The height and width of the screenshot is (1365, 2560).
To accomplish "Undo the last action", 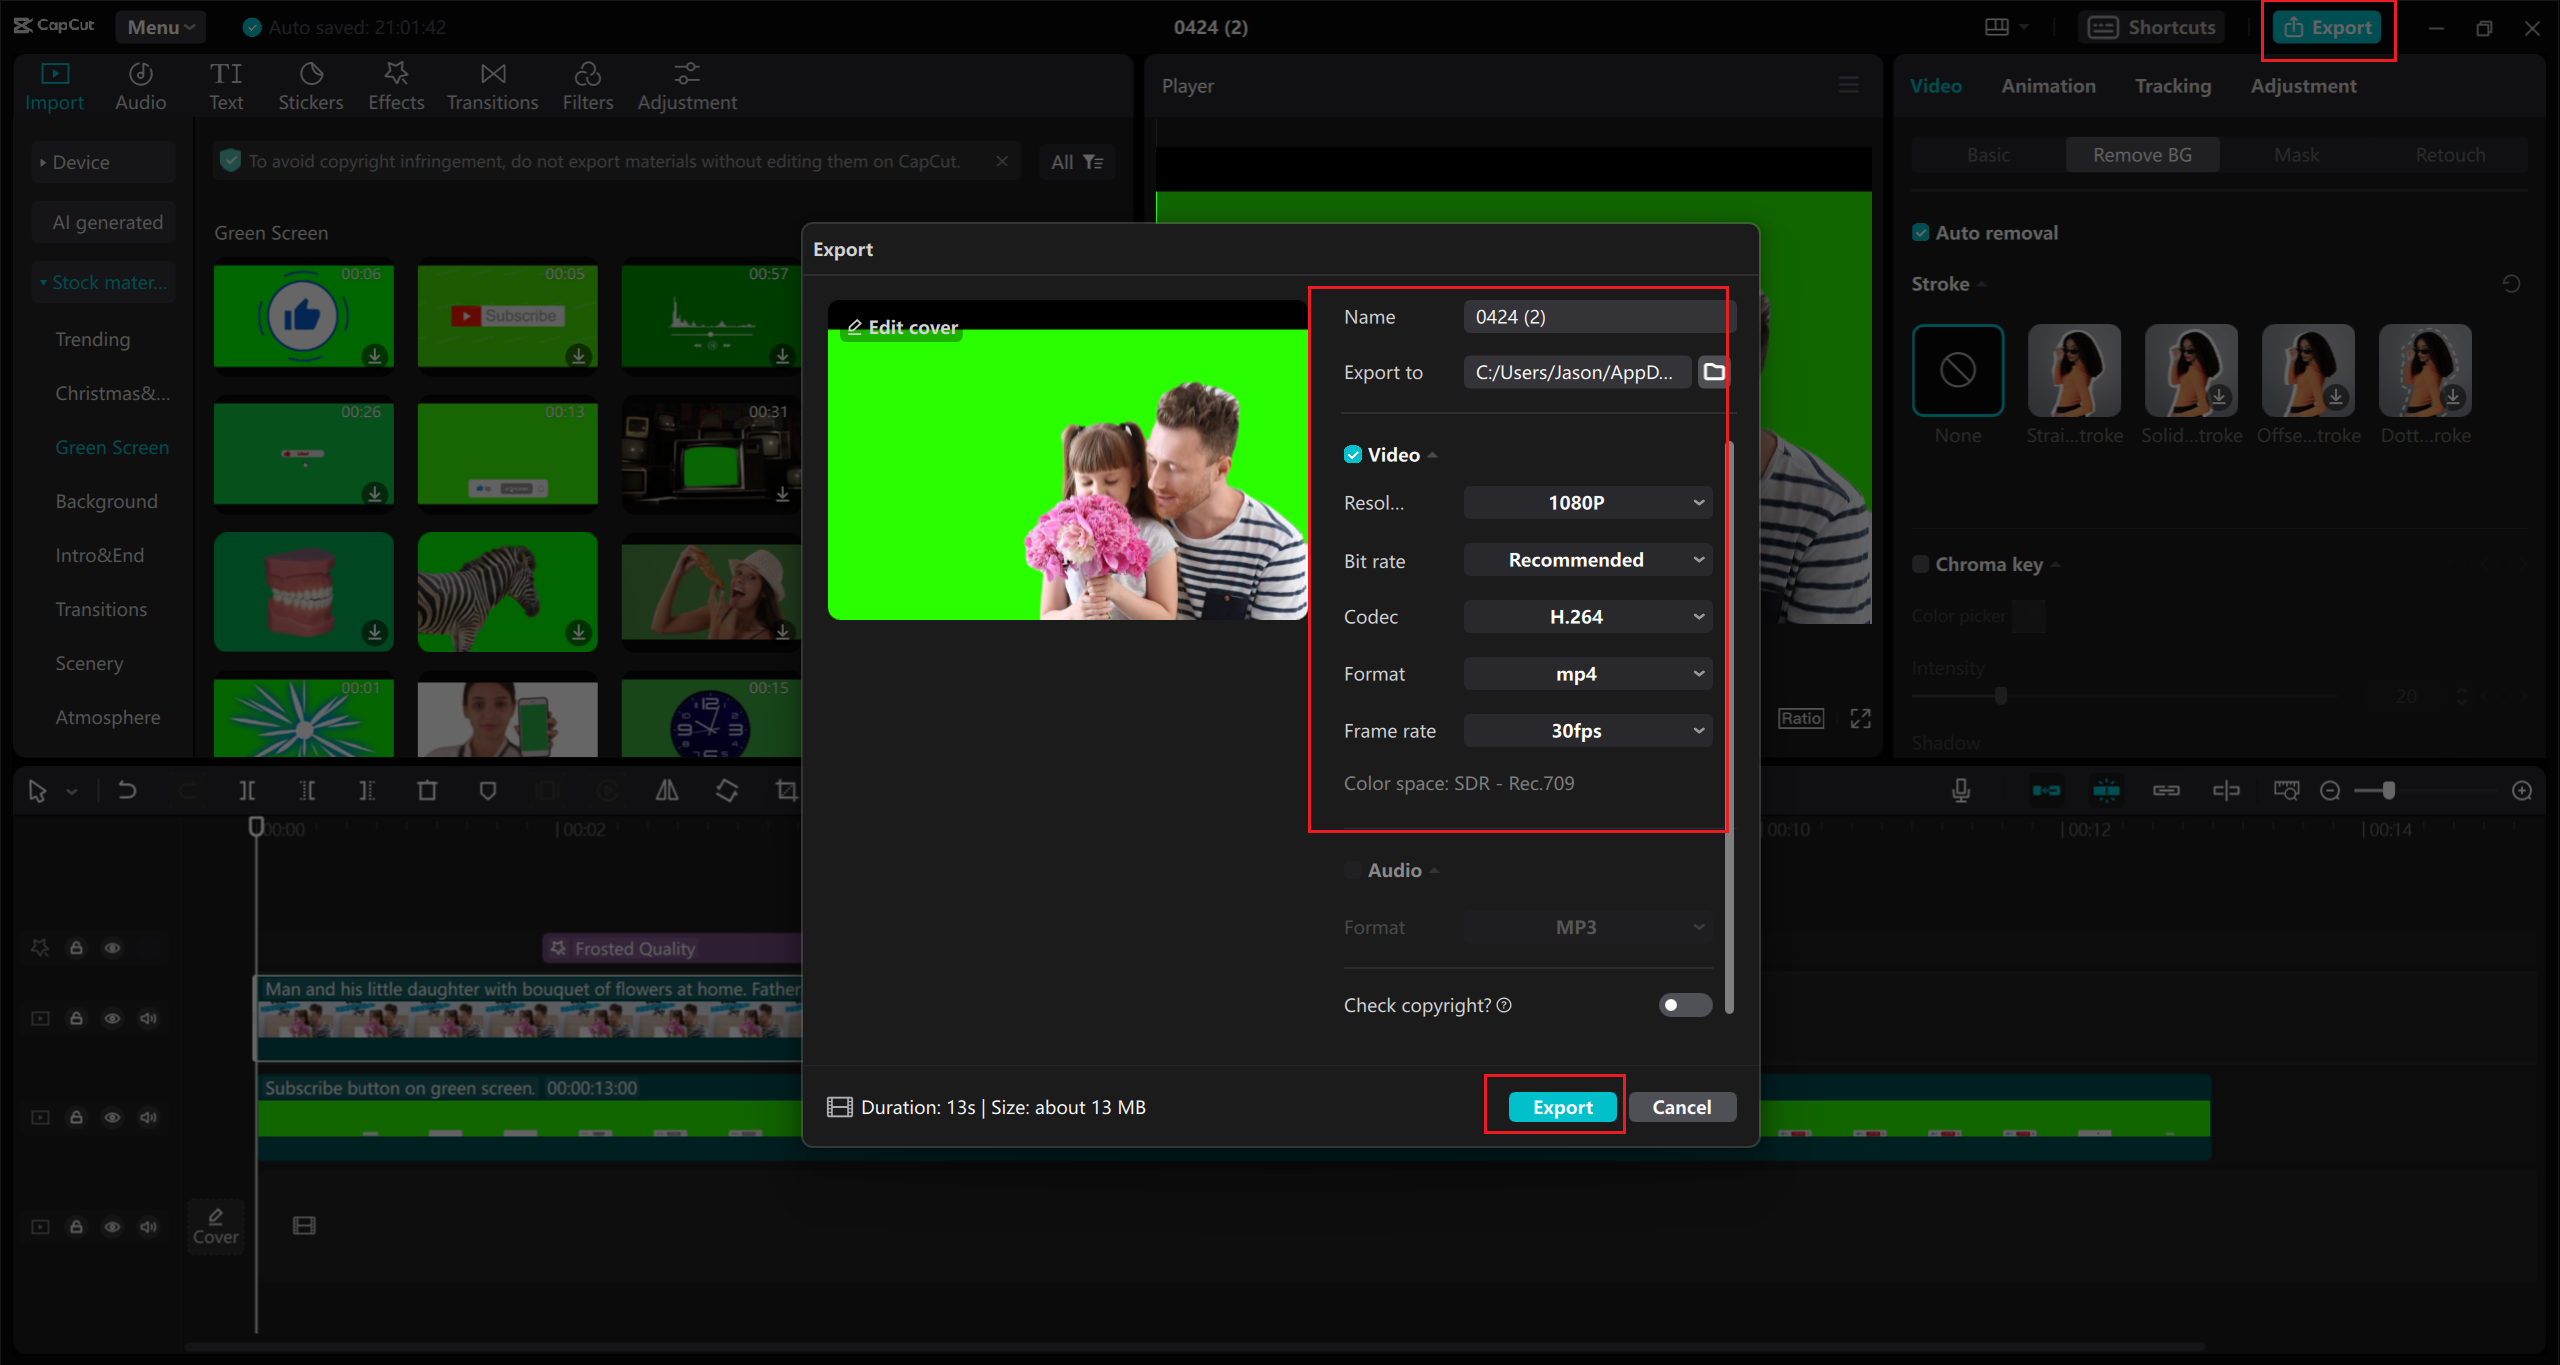I will pos(127,790).
